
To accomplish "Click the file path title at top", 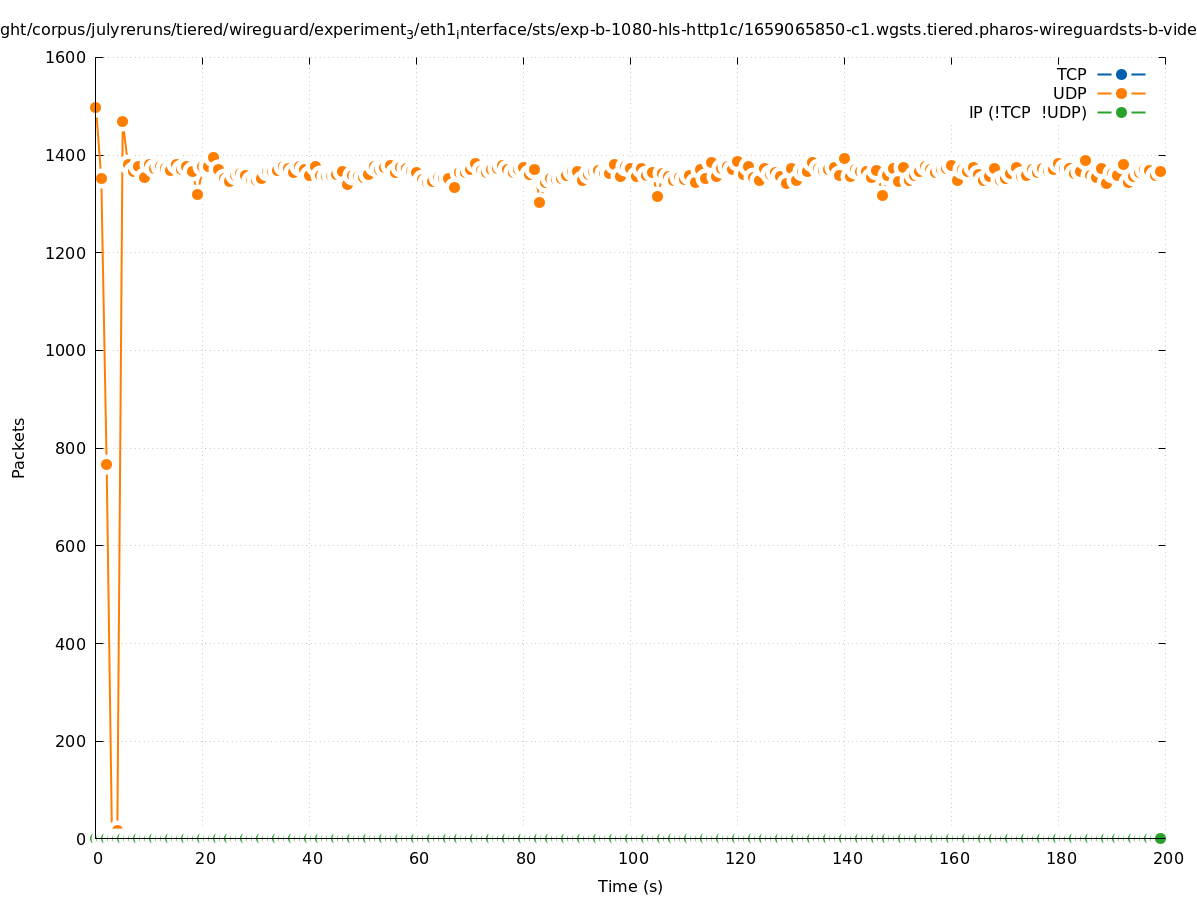I will 598,30.
